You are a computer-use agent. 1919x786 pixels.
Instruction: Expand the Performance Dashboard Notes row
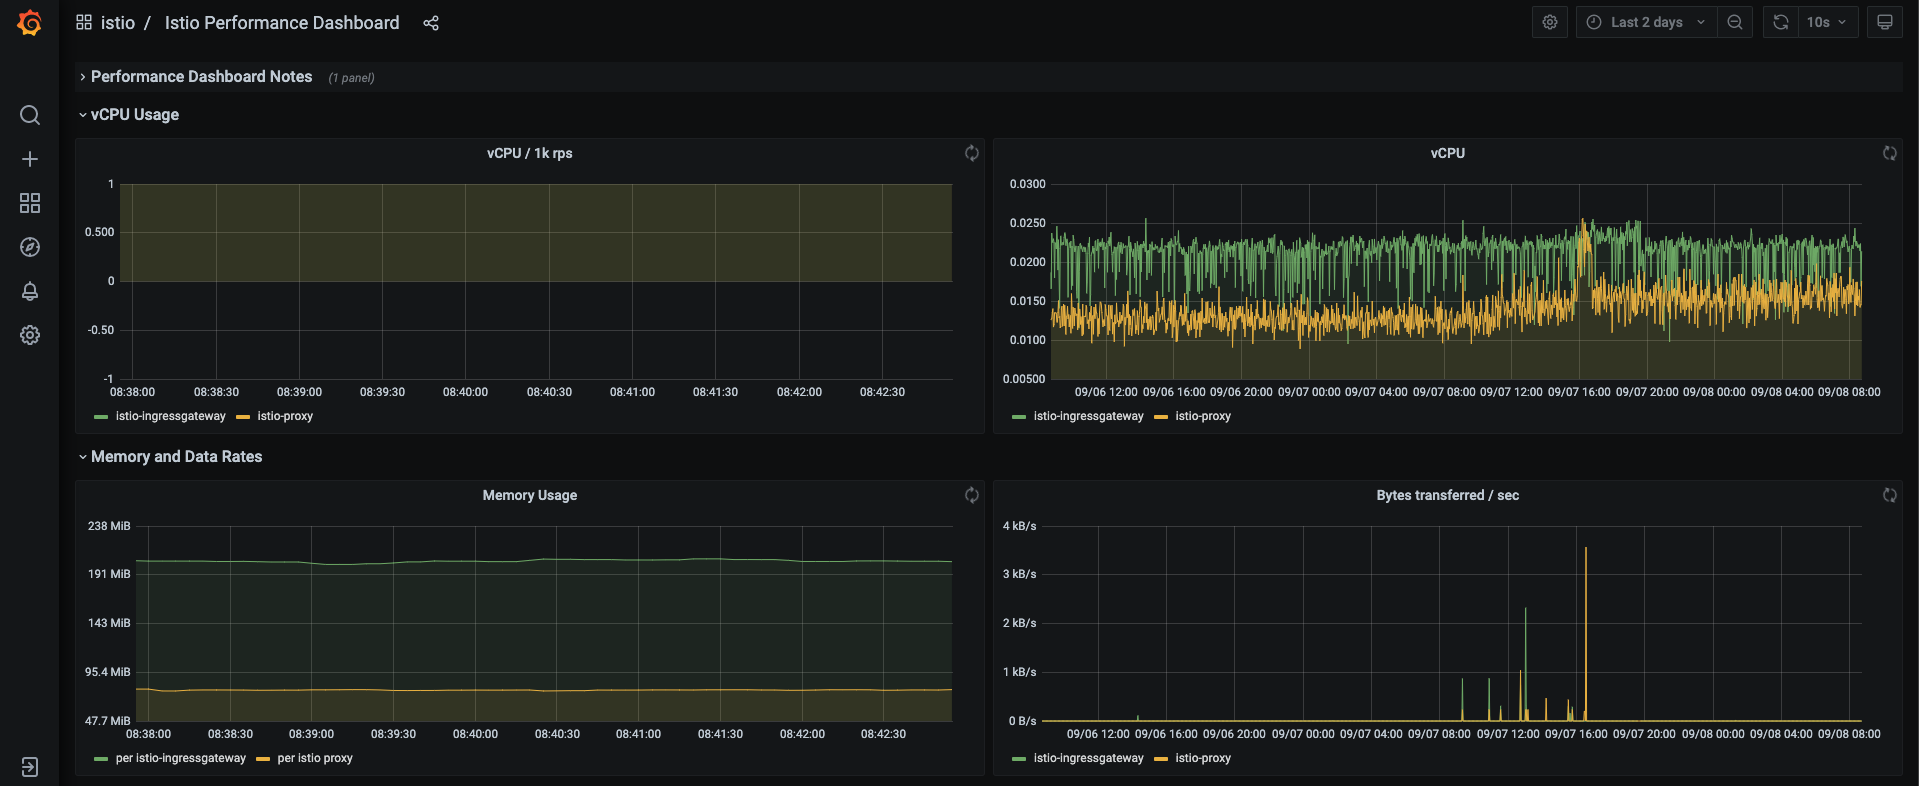(x=201, y=77)
